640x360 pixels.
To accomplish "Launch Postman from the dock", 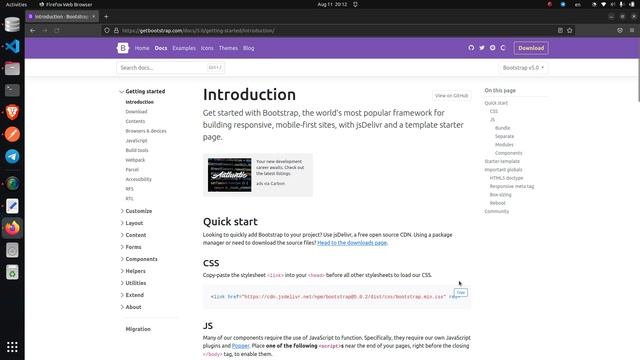I will pyautogui.click(x=12, y=134).
